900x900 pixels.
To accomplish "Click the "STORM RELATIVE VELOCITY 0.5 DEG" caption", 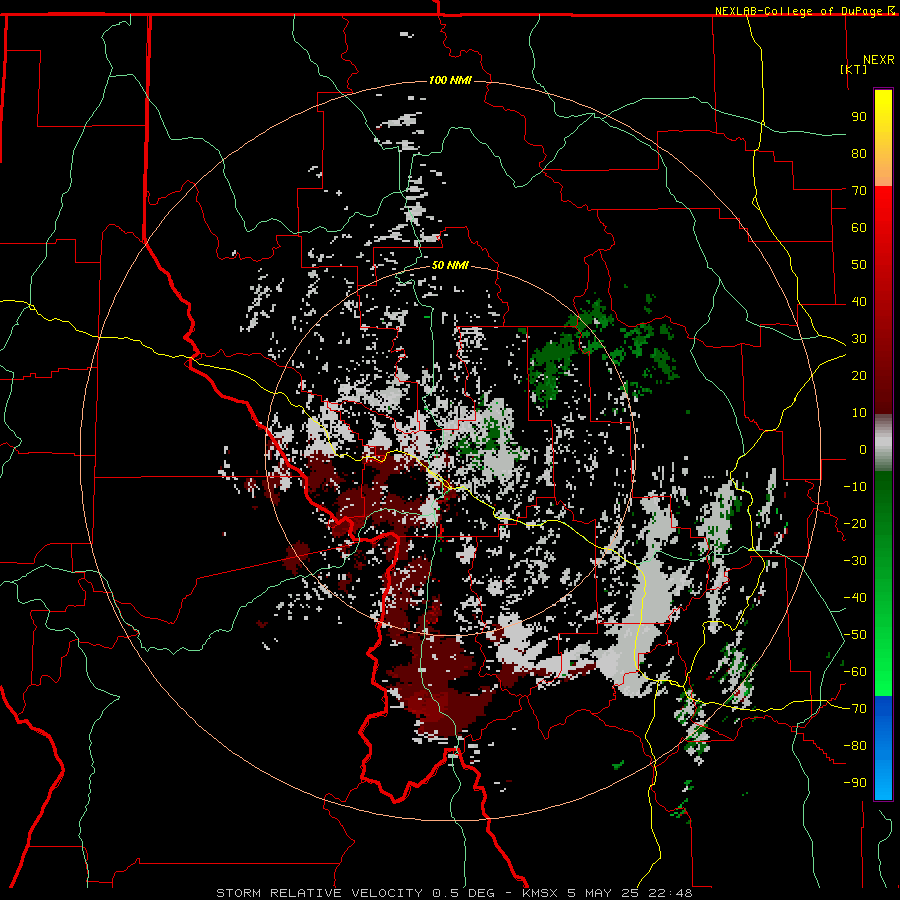I will click(x=355, y=893).
